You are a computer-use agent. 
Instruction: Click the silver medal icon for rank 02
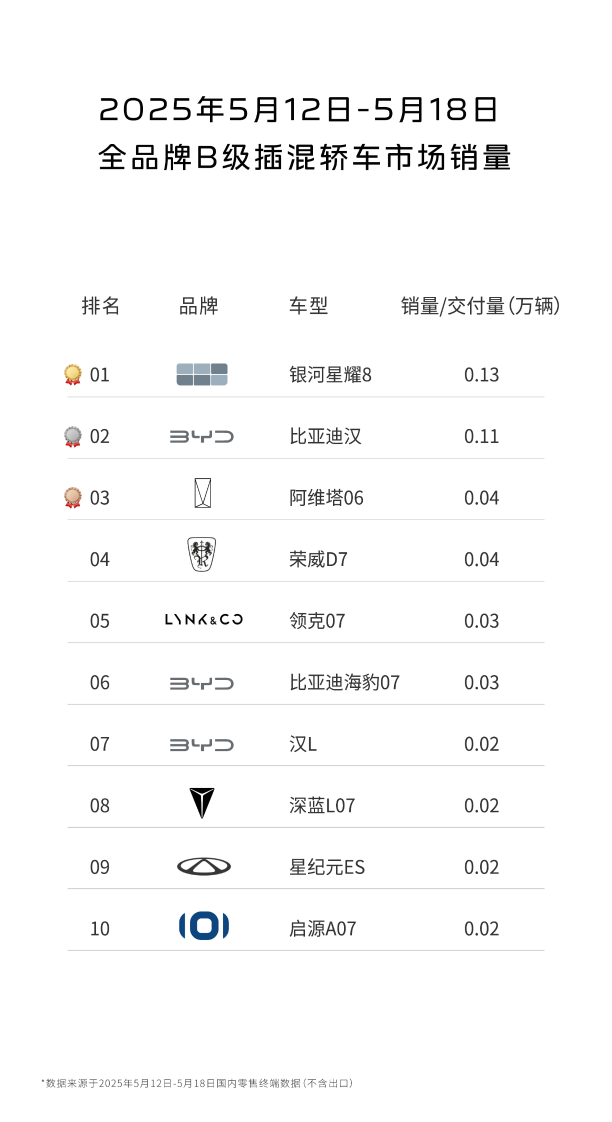72,437
